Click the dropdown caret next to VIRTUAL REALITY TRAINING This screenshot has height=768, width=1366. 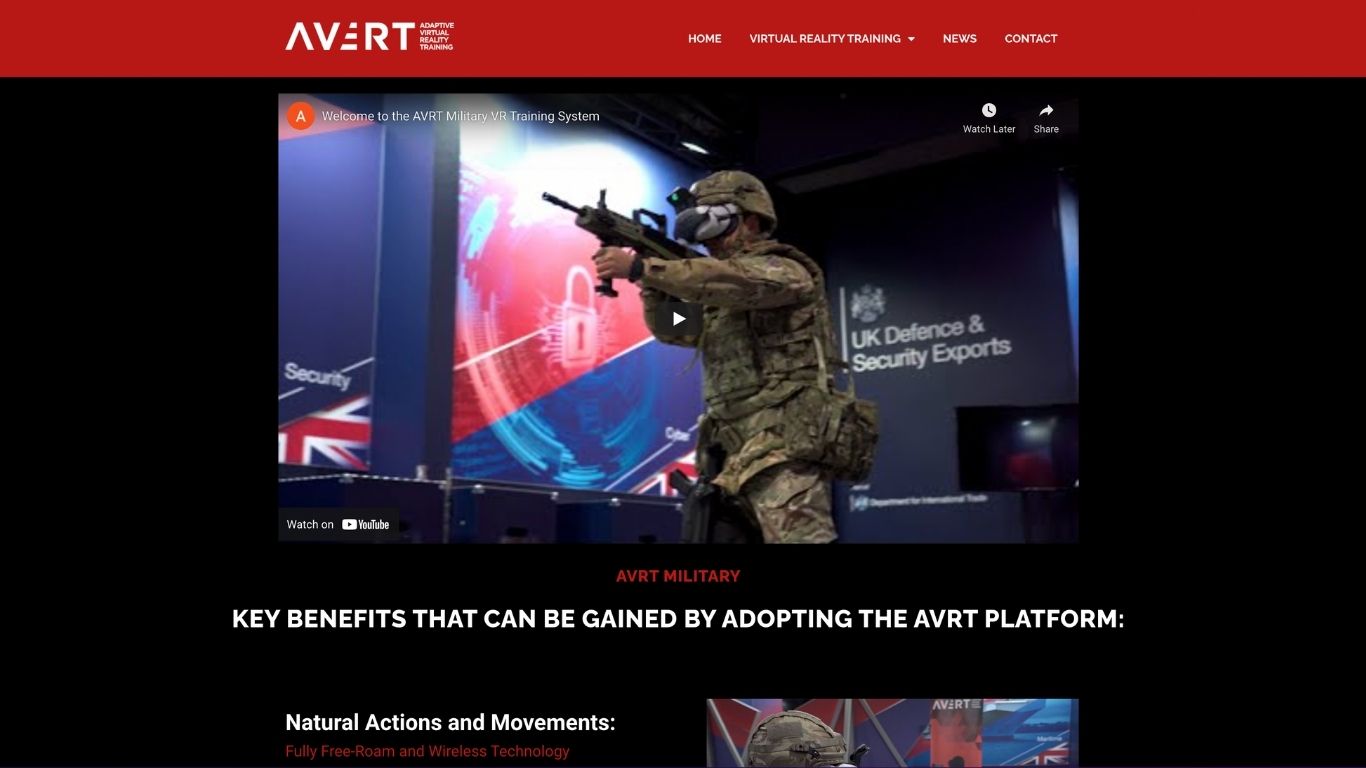coord(911,39)
